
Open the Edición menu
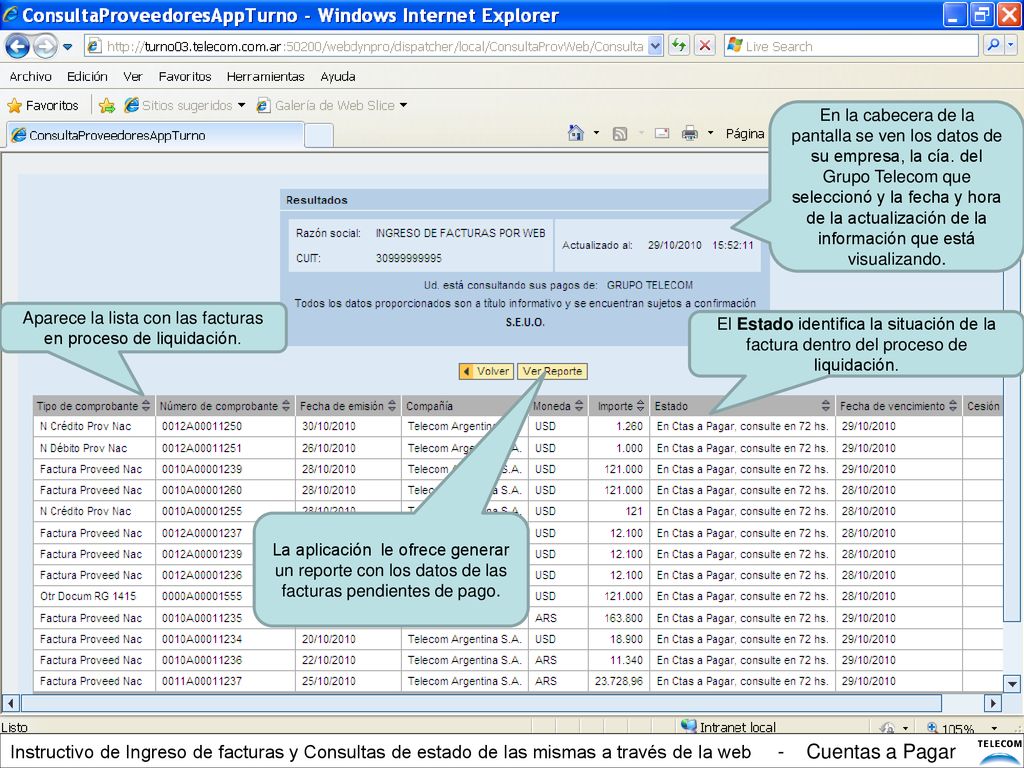click(x=87, y=76)
